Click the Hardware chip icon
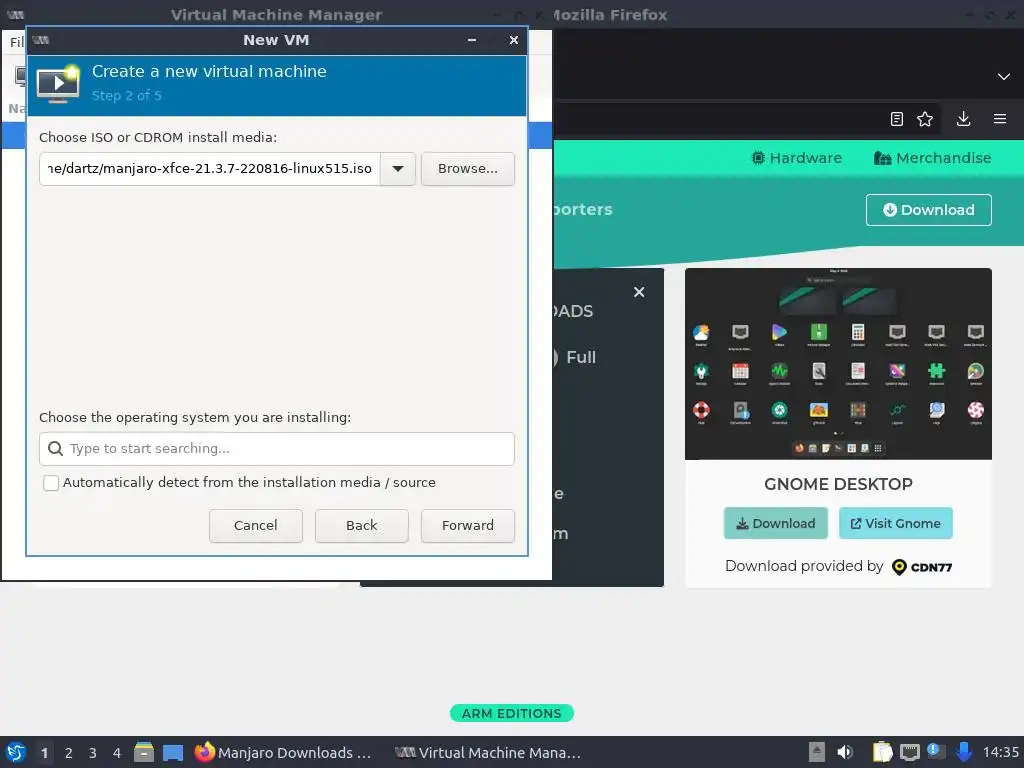Image resolution: width=1024 pixels, height=768 pixels. (758, 158)
